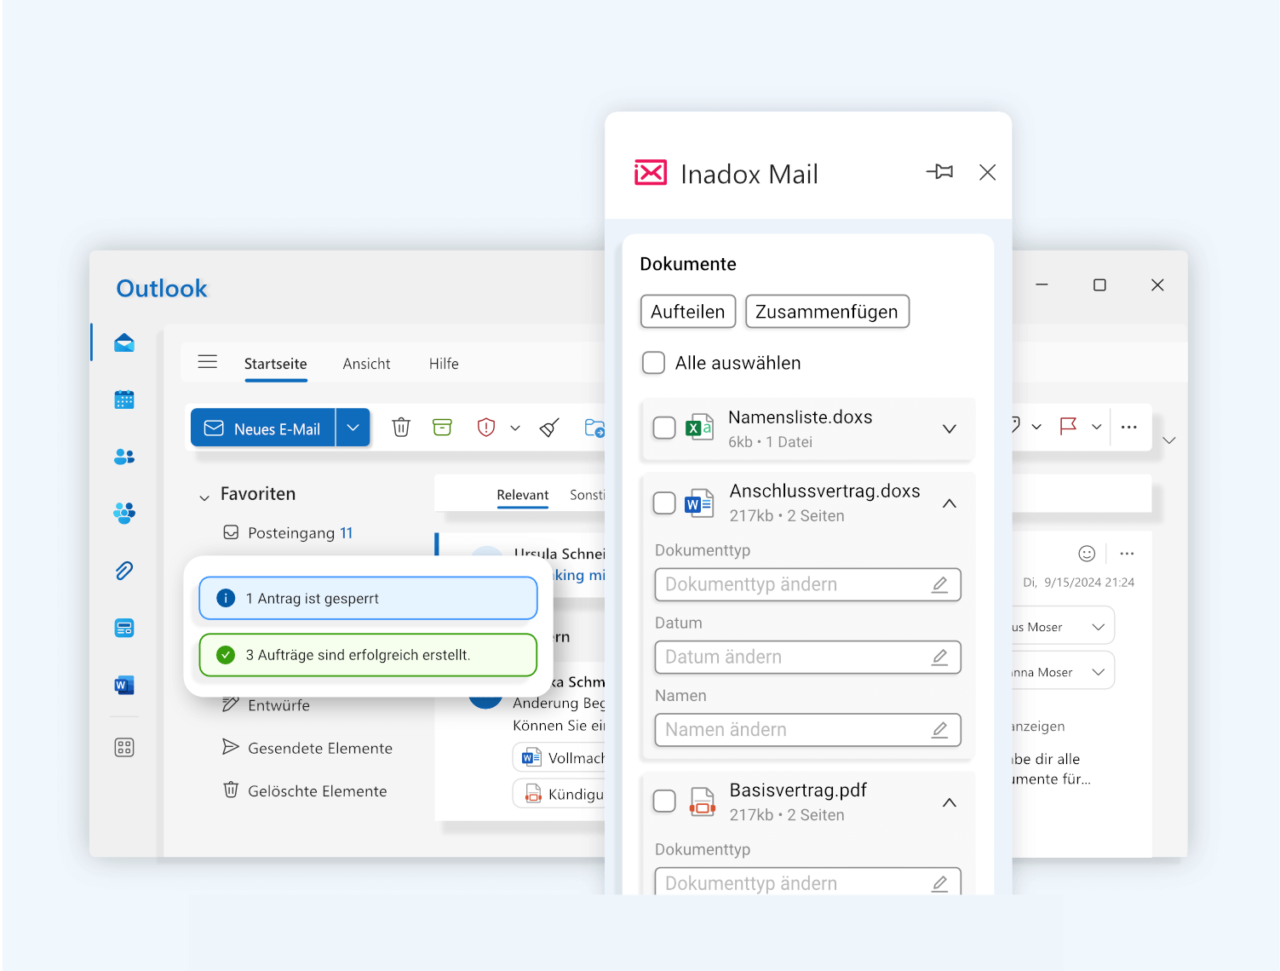Image resolution: width=1280 pixels, height=971 pixels.
Task: Tick the Namensliste.doxs checkbox
Action: point(664,428)
